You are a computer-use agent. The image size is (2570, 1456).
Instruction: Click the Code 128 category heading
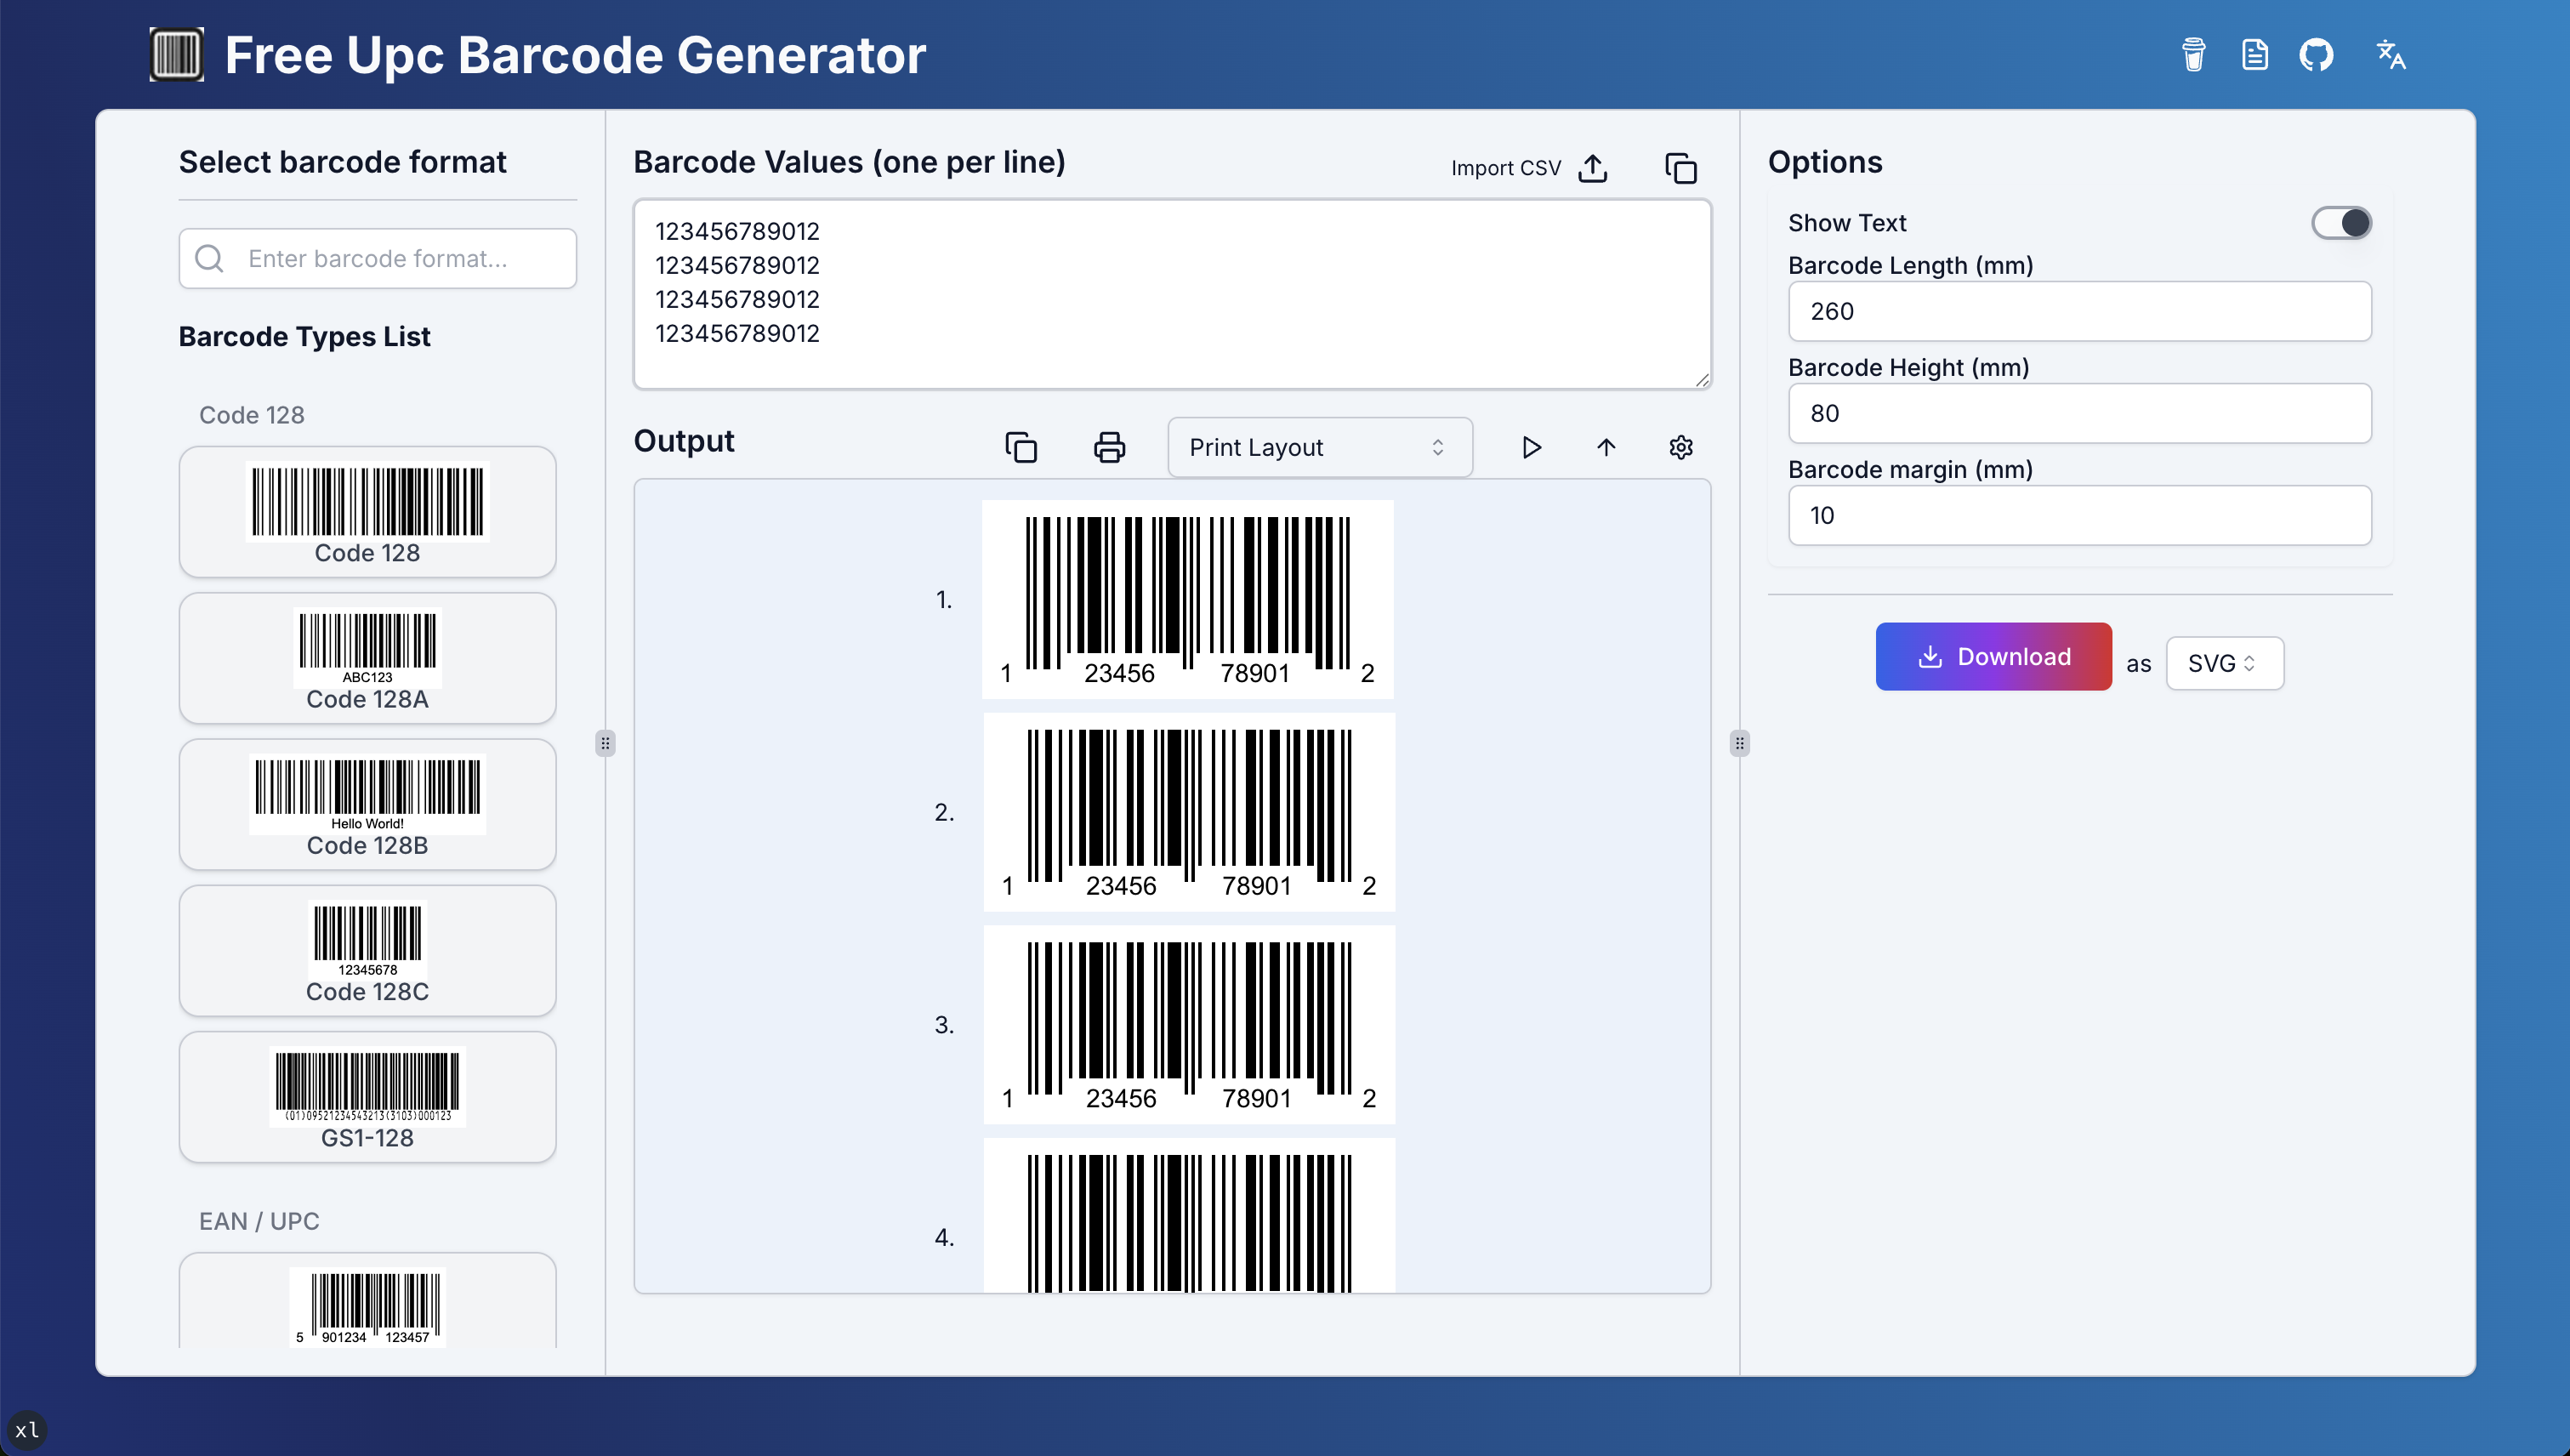coord(251,415)
